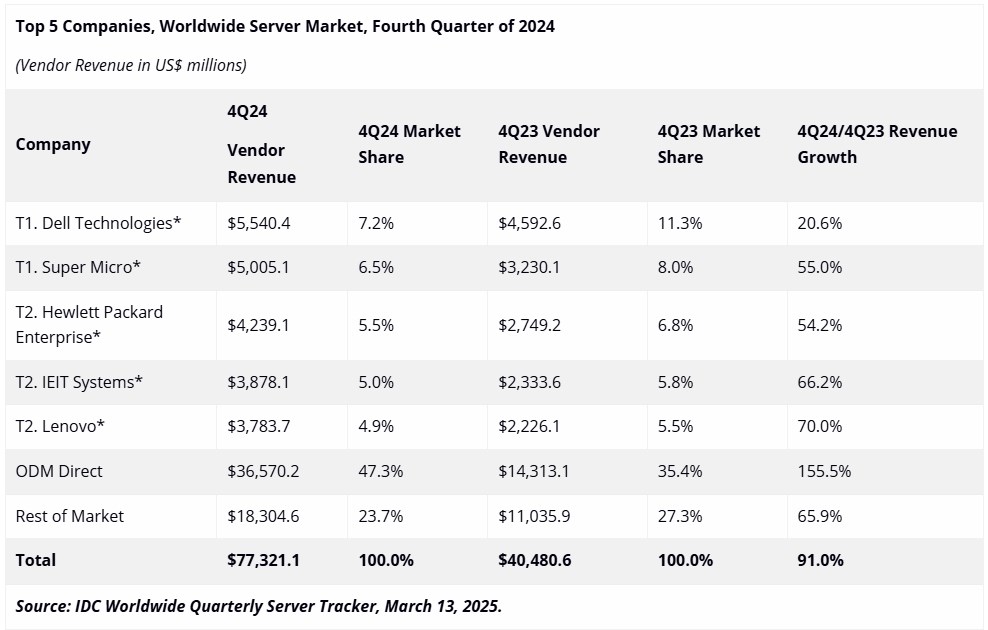988x630 pixels.
Task: Select the Rest of Market row label
Action: (70, 516)
